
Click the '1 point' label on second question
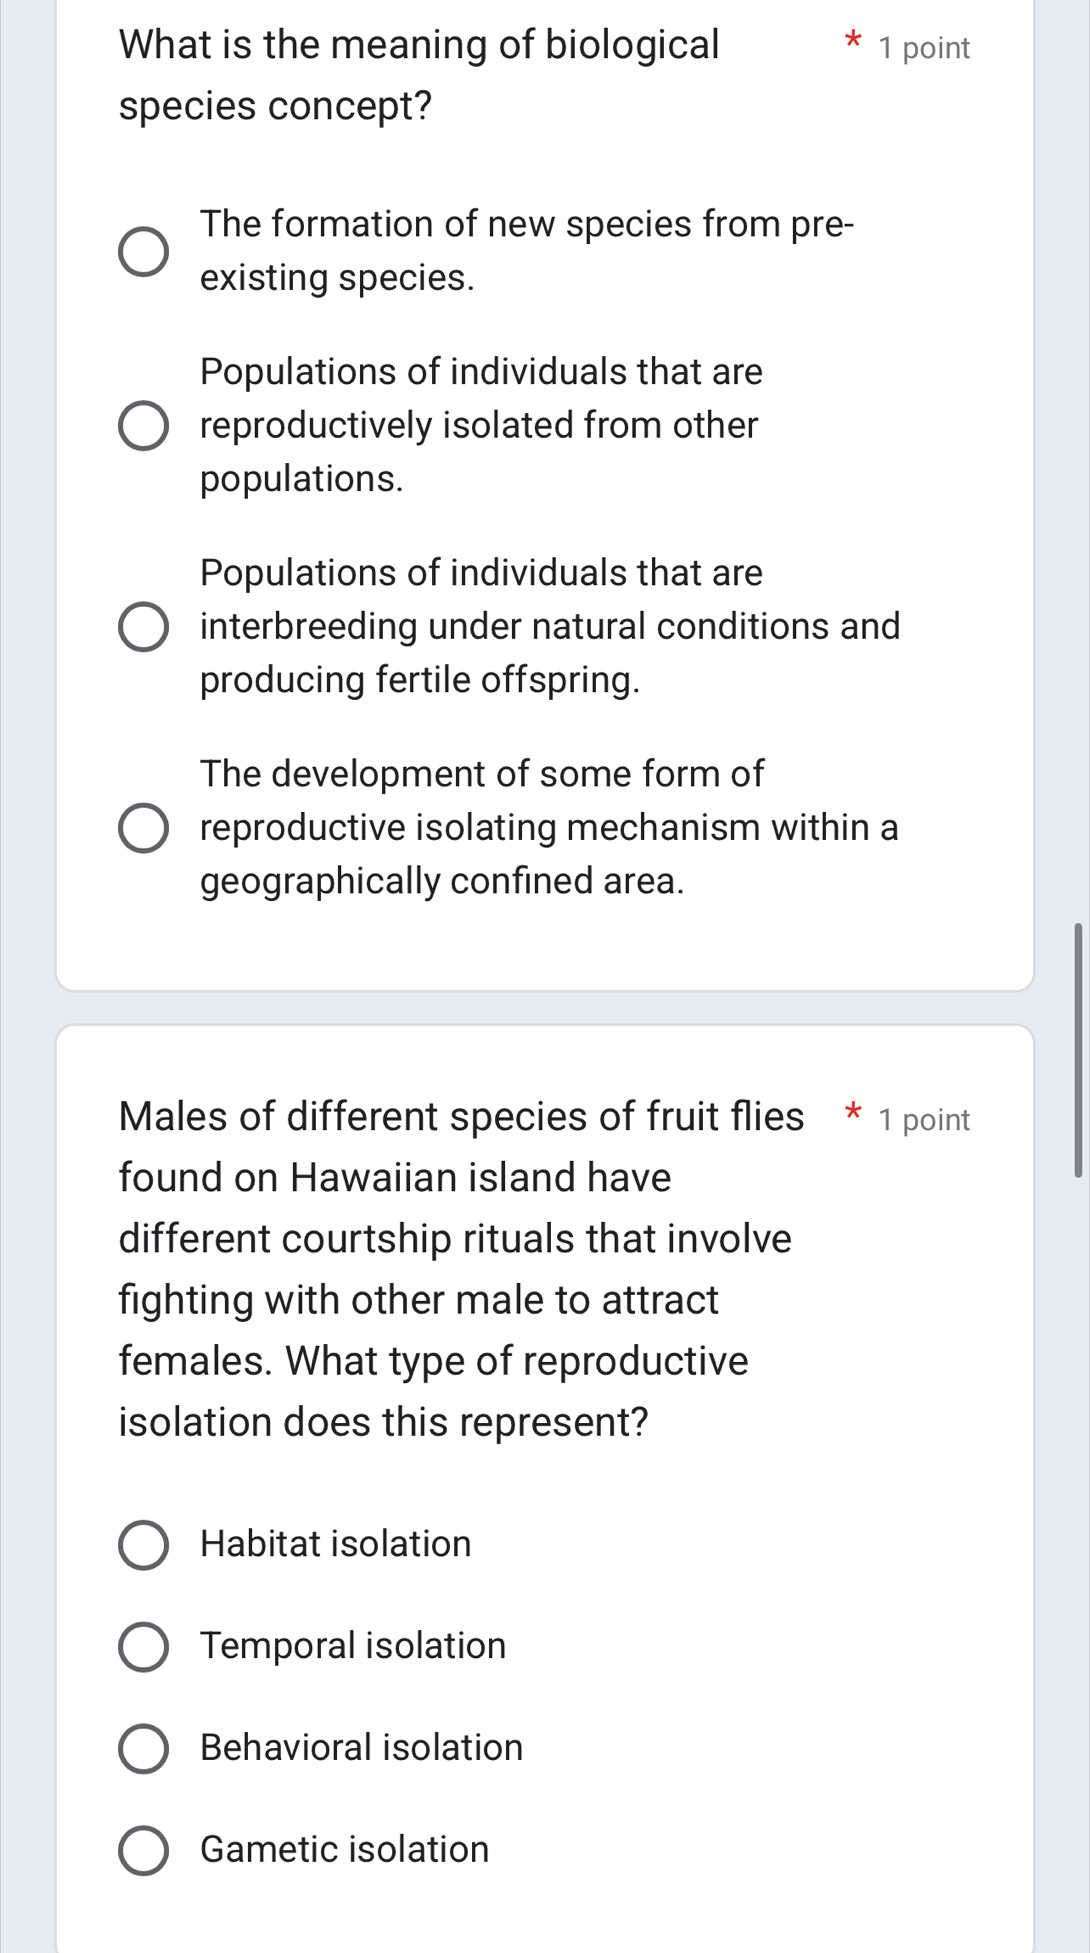[x=920, y=1119]
